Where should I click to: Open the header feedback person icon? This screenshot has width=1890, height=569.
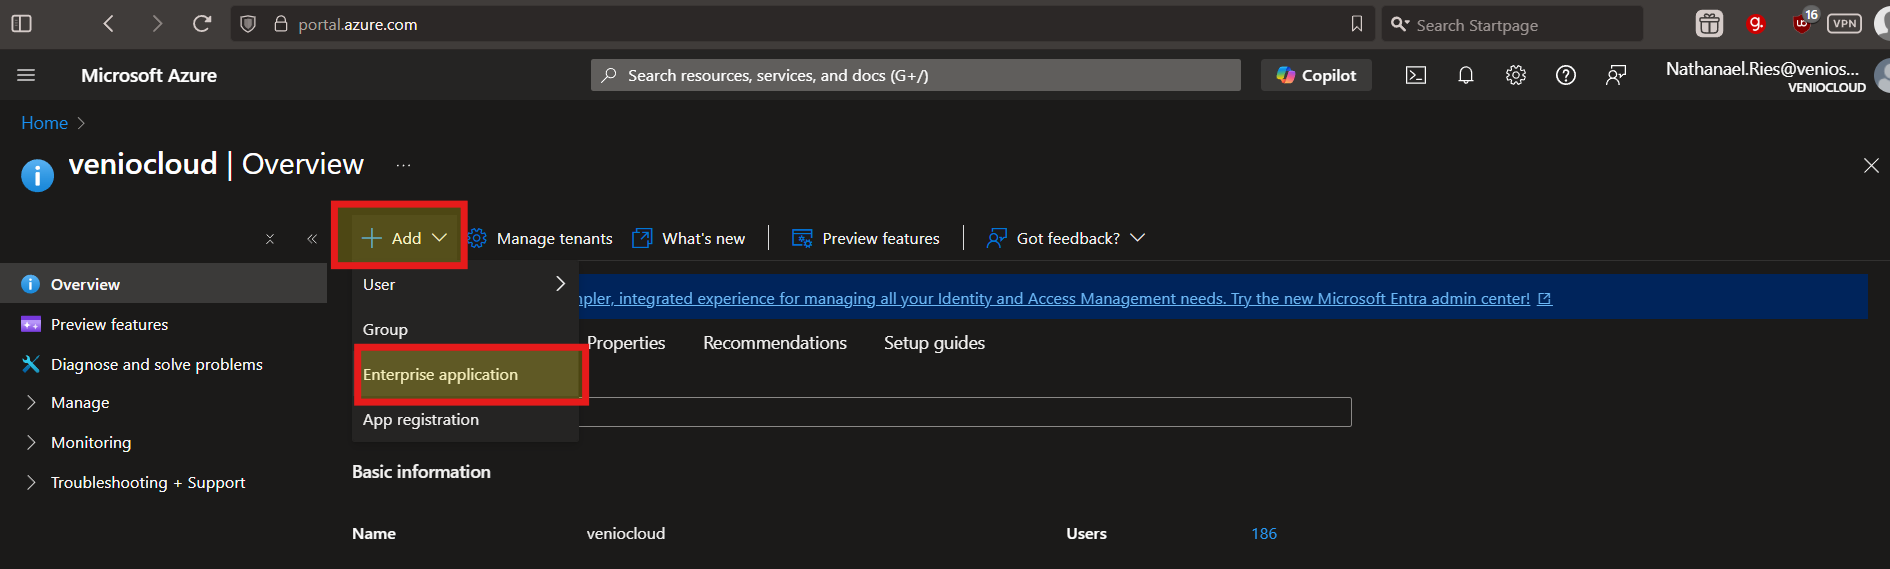coord(1616,75)
